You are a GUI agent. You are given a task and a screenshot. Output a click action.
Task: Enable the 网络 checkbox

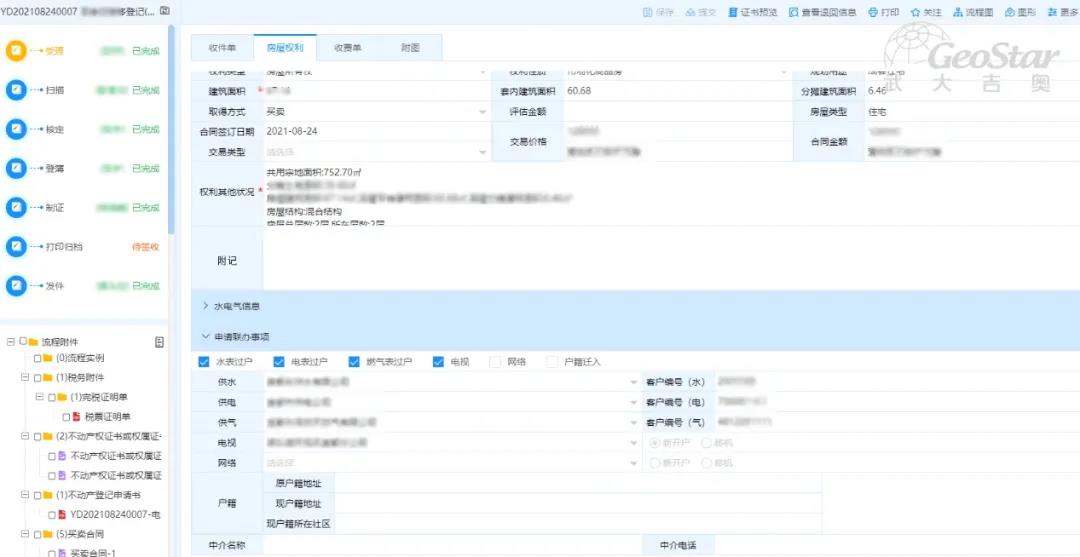click(495, 362)
